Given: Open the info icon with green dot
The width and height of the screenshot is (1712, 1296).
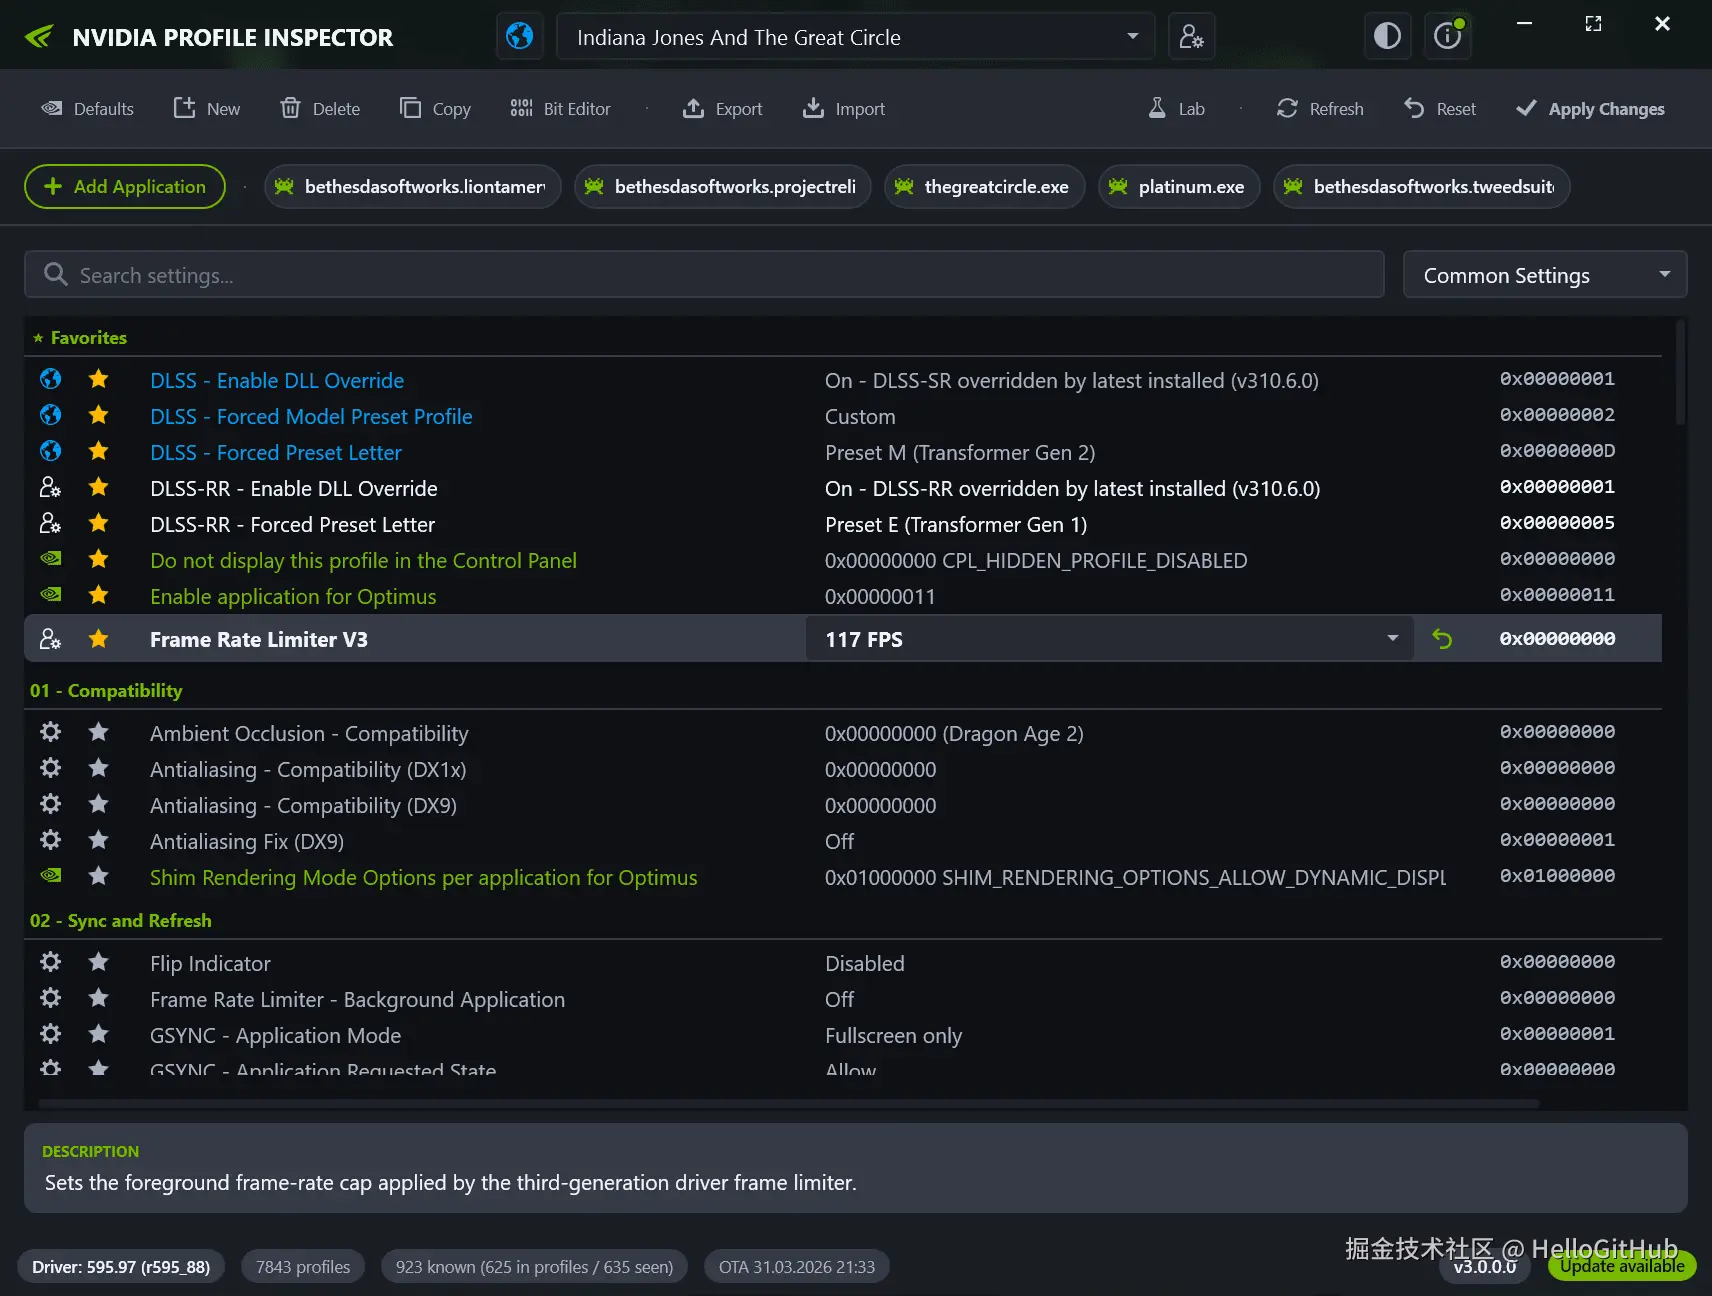Looking at the screenshot, I should 1447,37.
